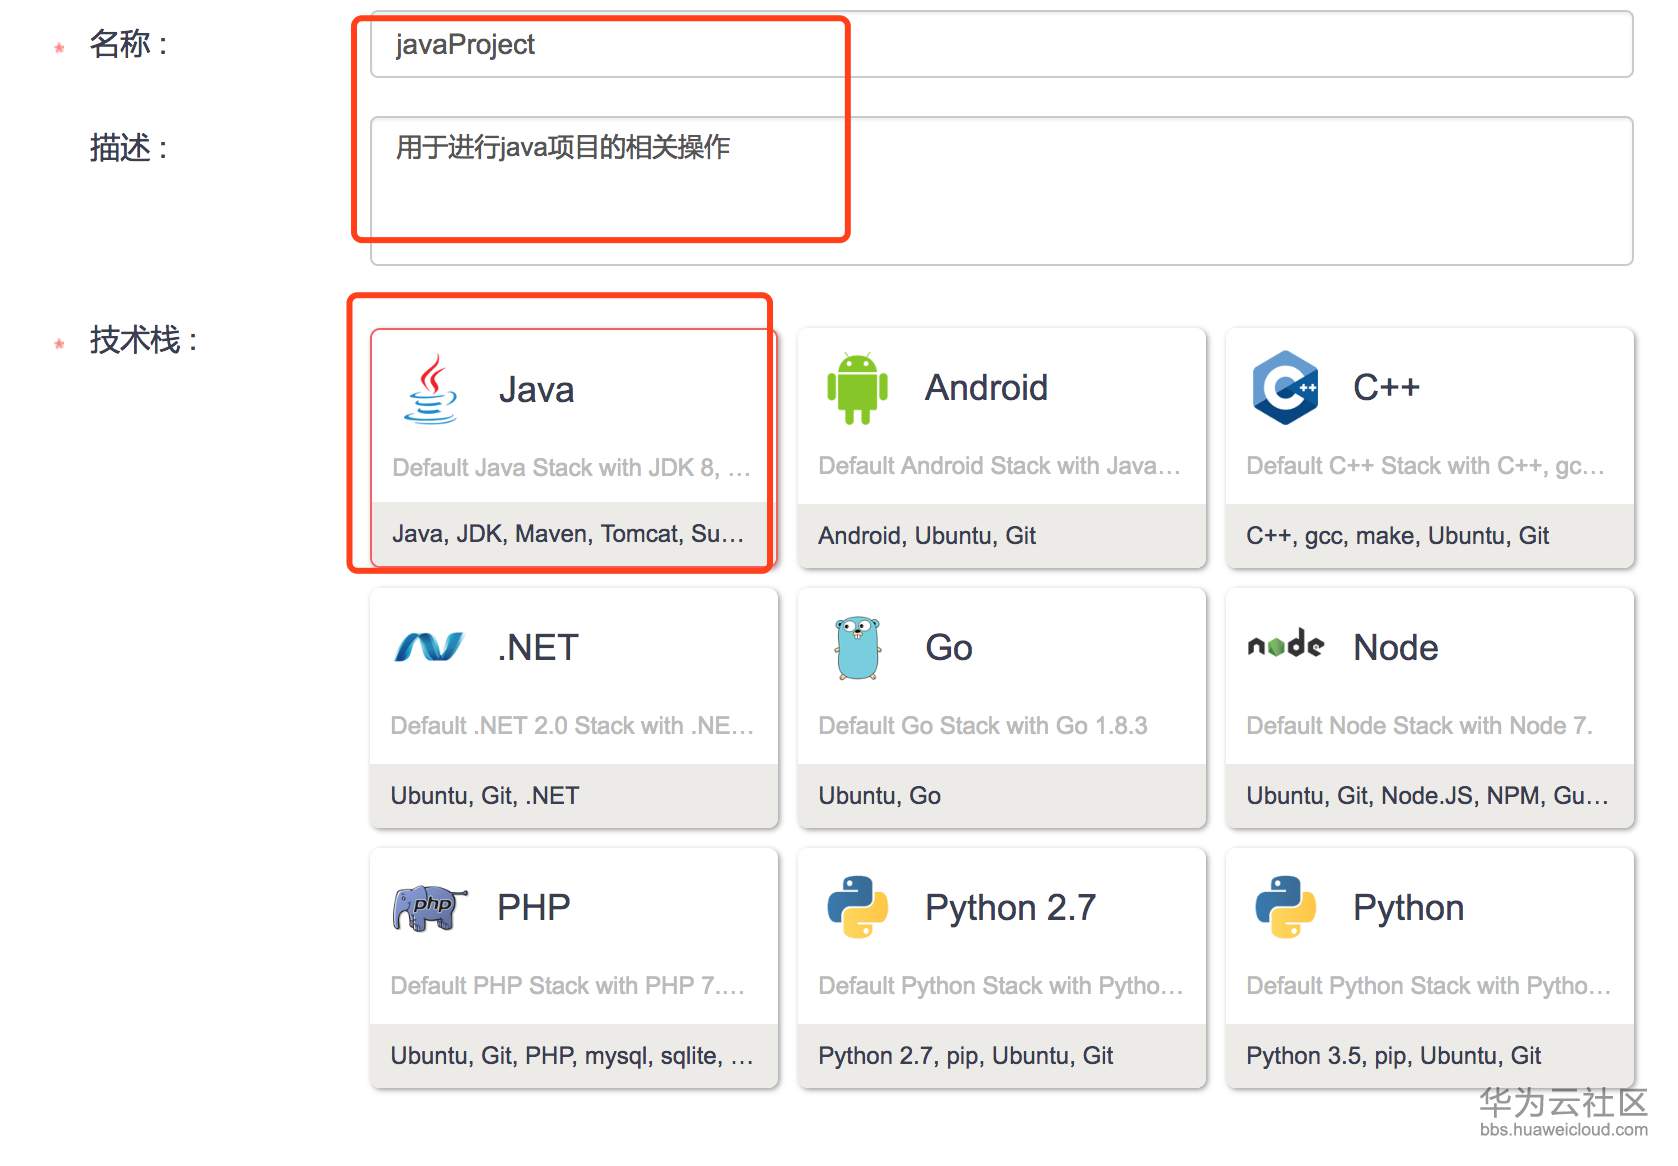Click the PHP elephant icon
1678x1166 pixels.
tap(430, 908)
